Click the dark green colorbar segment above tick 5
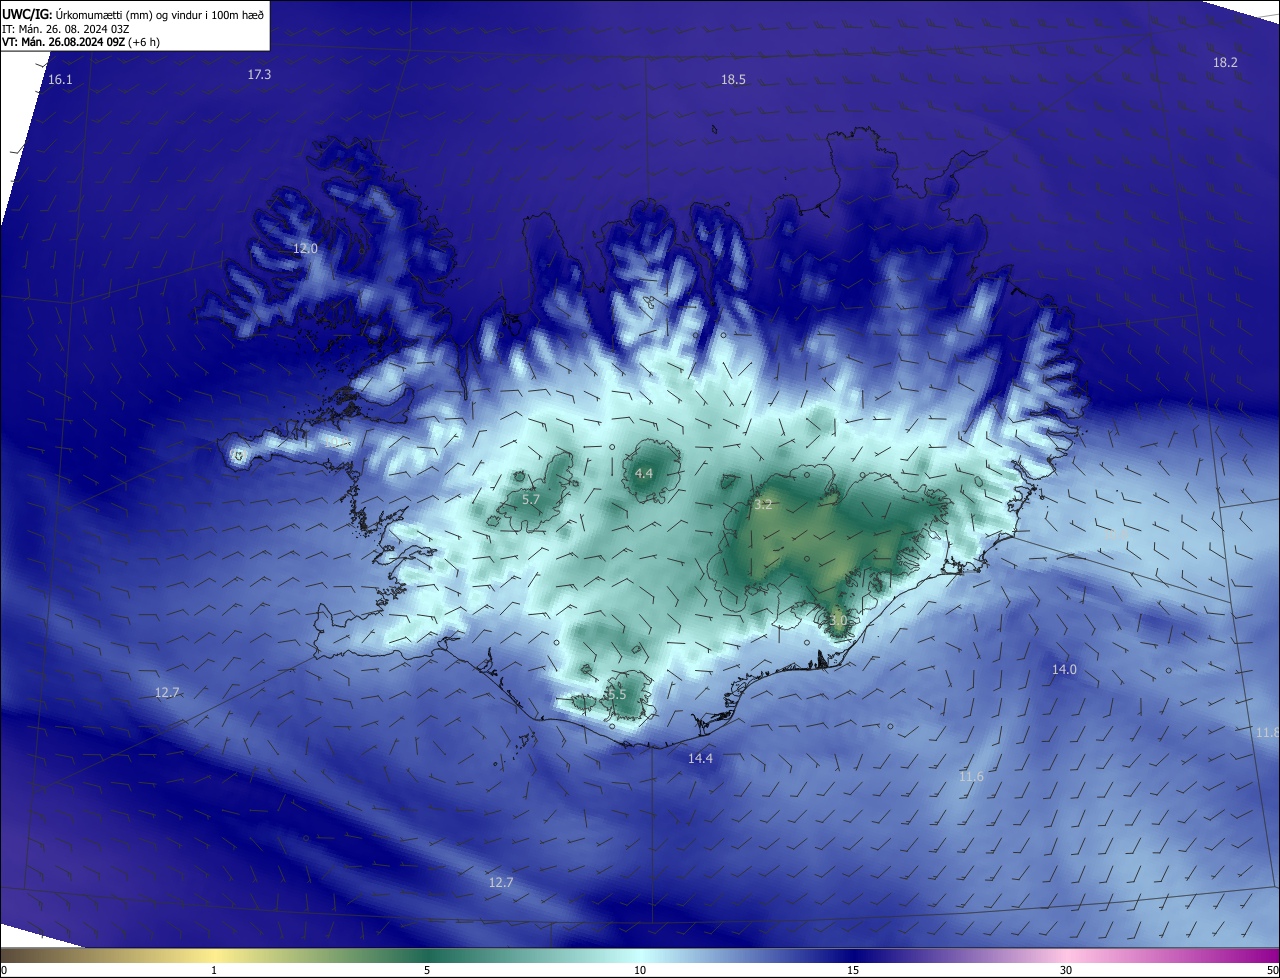Image resolution: width=1280 pixels, height=978 pixels. pyautogui.click(x=427, y=955)
